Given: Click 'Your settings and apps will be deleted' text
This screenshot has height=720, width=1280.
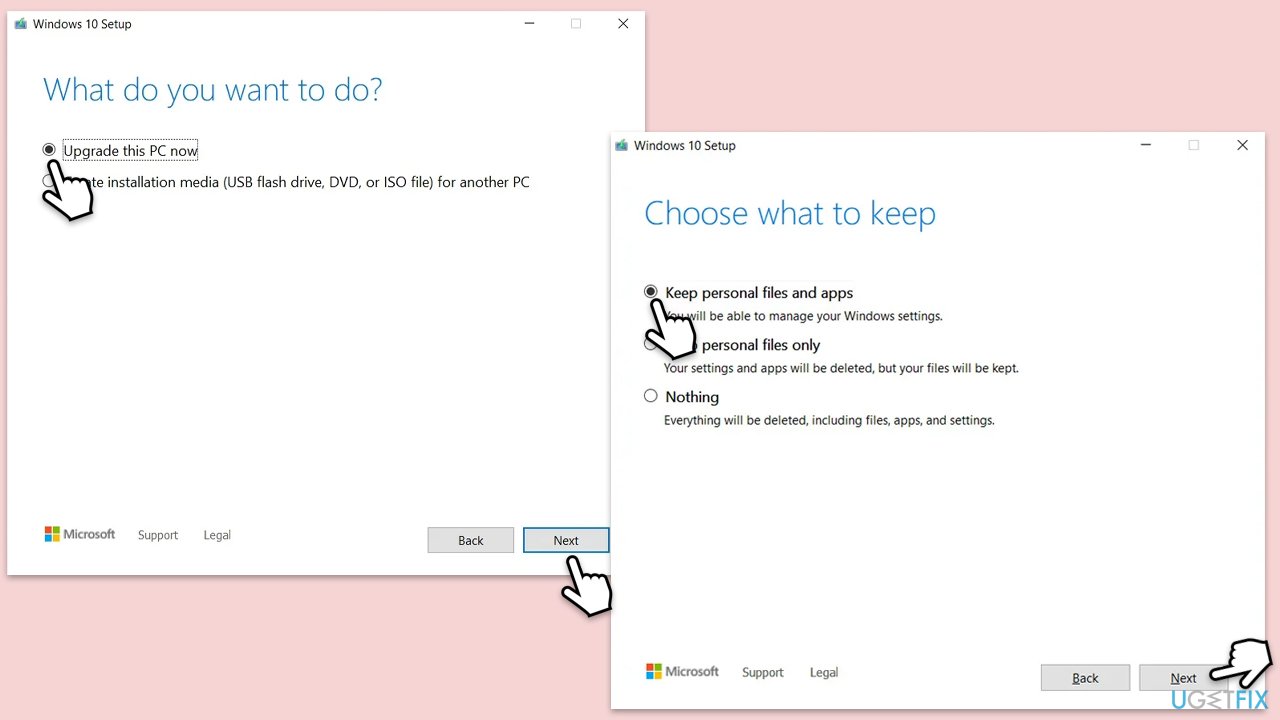Looking at the screenshot, I should coord(841,368).
